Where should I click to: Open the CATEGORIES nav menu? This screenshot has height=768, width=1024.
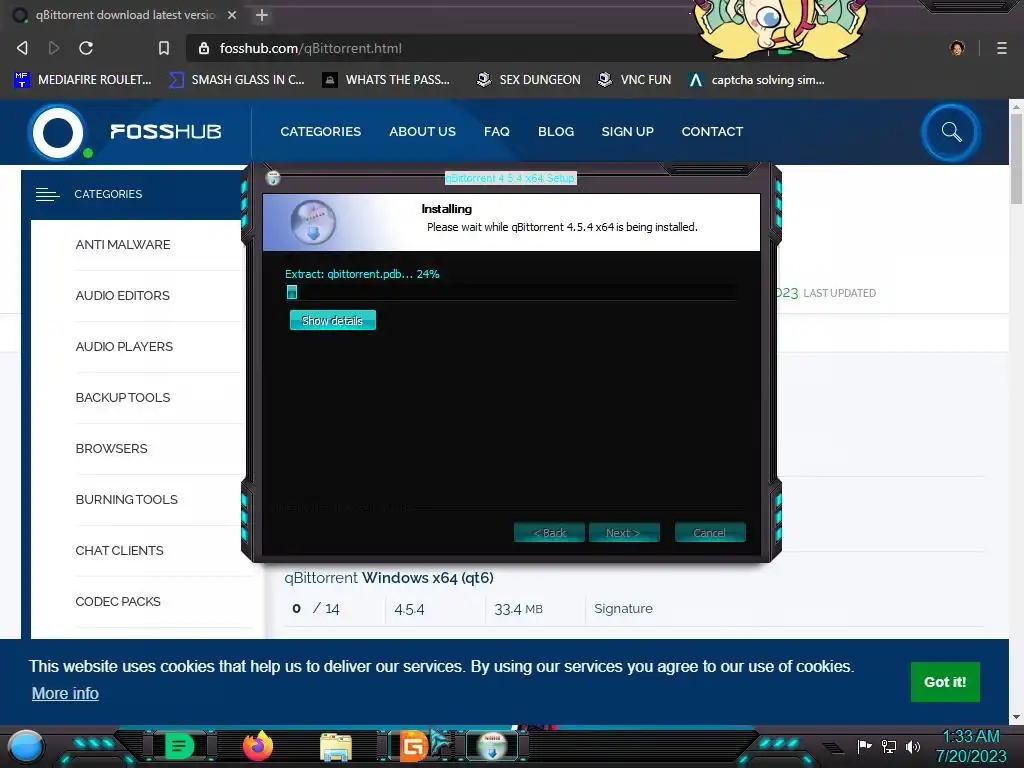pos(321,131)
